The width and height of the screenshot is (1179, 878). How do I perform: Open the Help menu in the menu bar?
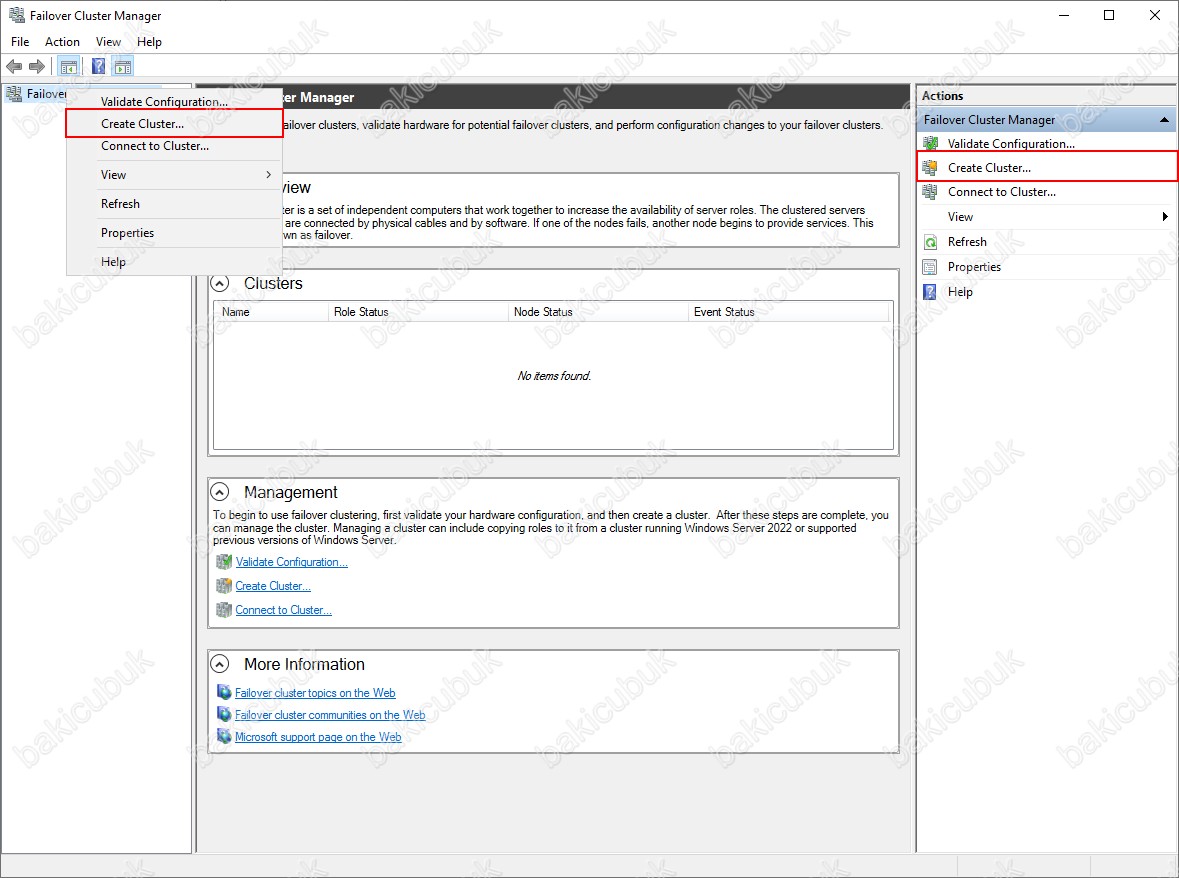pos(150,42)
